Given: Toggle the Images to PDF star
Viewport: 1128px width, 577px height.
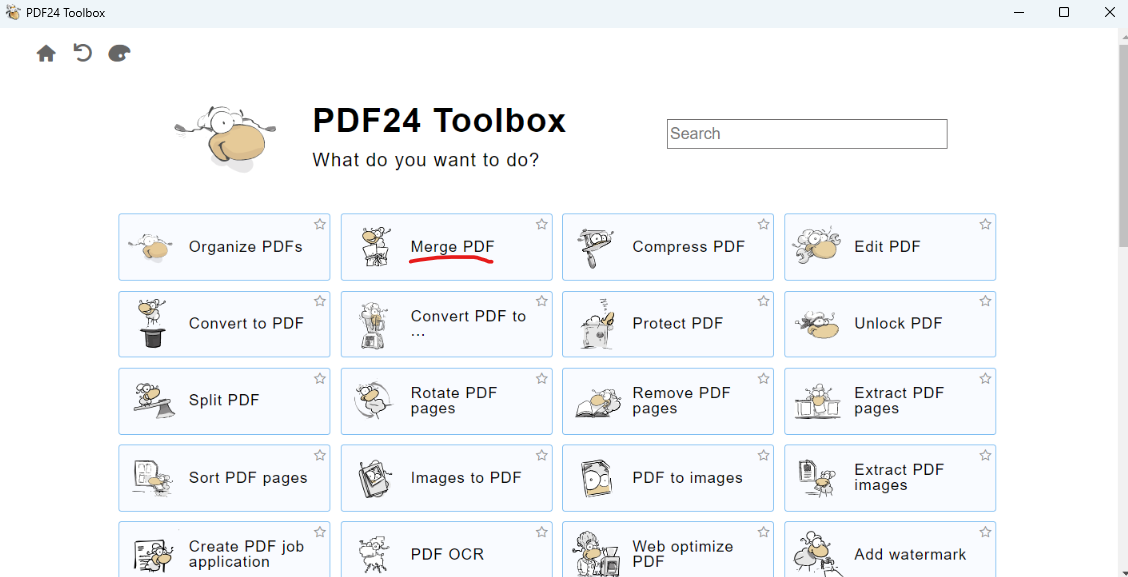Looking at the screenshot, I should (x=542, y=455).
